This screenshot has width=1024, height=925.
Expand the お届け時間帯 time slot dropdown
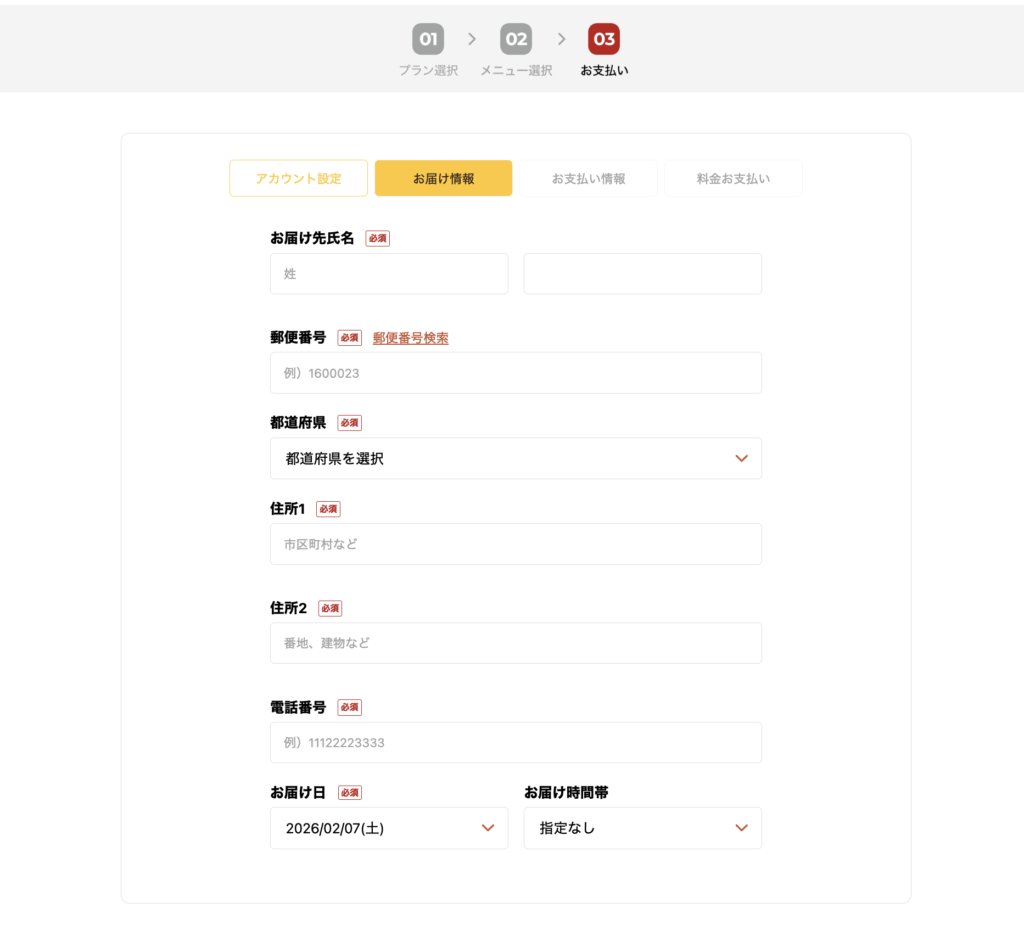point(643,828)
